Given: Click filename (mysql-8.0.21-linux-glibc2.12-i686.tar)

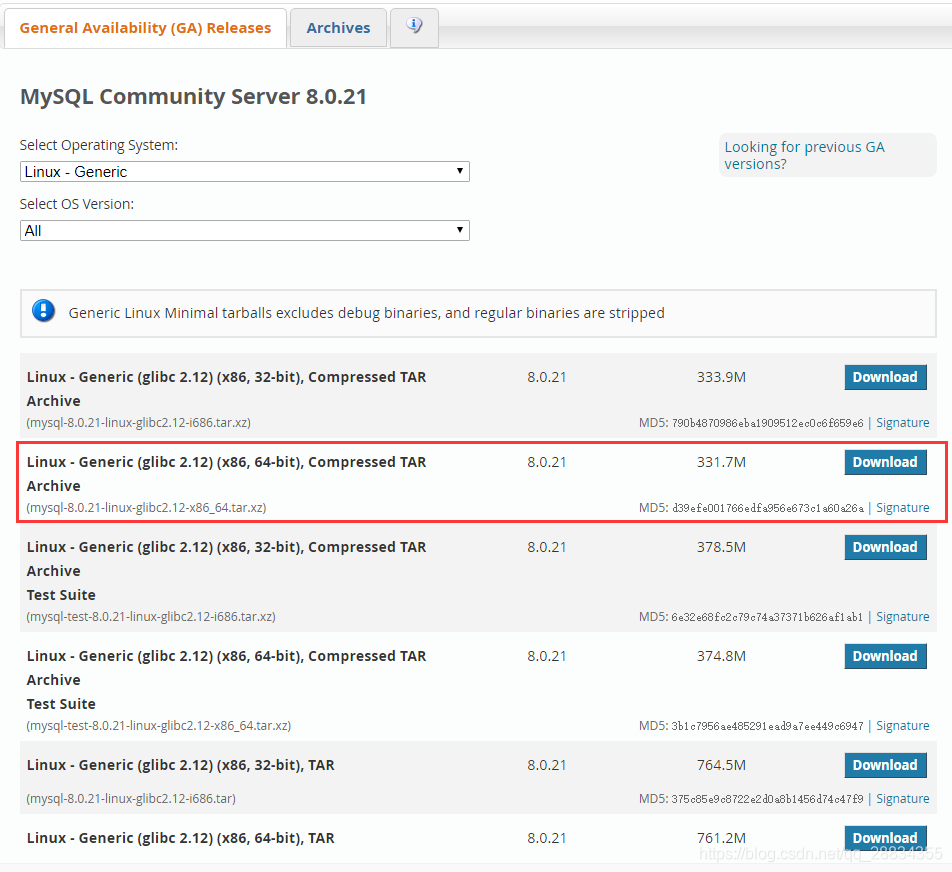Looking at the screenshot, I should (131, 799).
